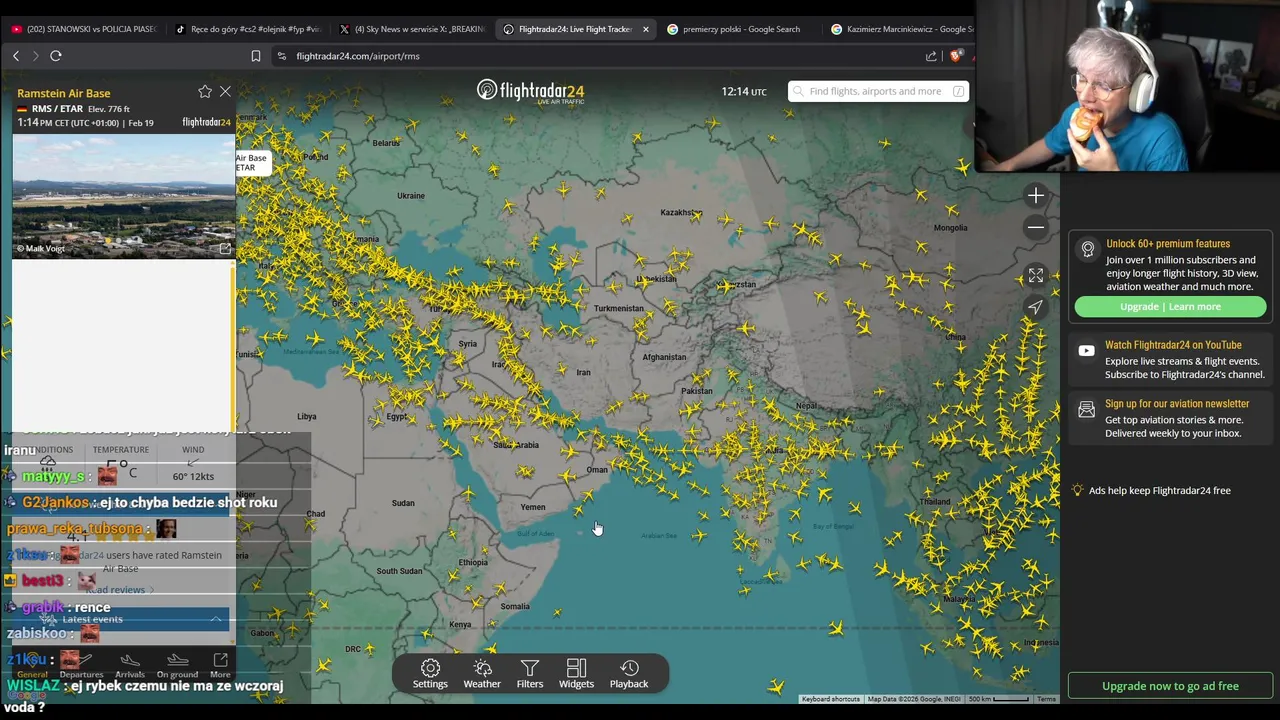Click the Turkmenistan map label
1280x720 pixels.
[x=619, y=308]
